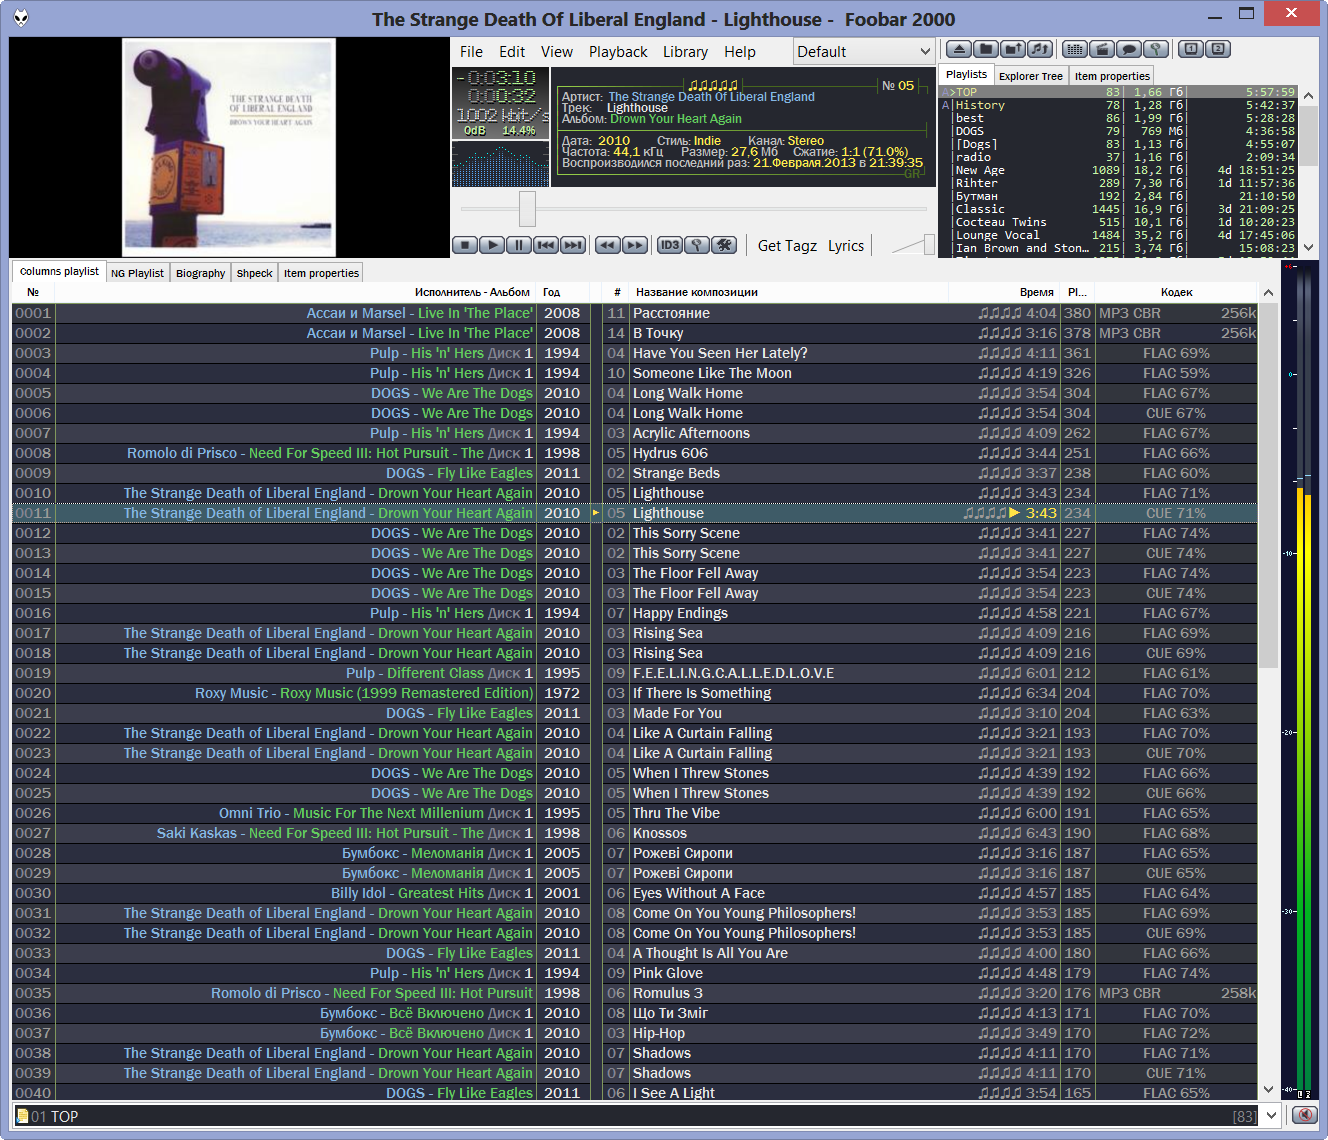Screen dimensions: 1328x1140
Task: Click the Stop playback button
Action: coord(464,245)
